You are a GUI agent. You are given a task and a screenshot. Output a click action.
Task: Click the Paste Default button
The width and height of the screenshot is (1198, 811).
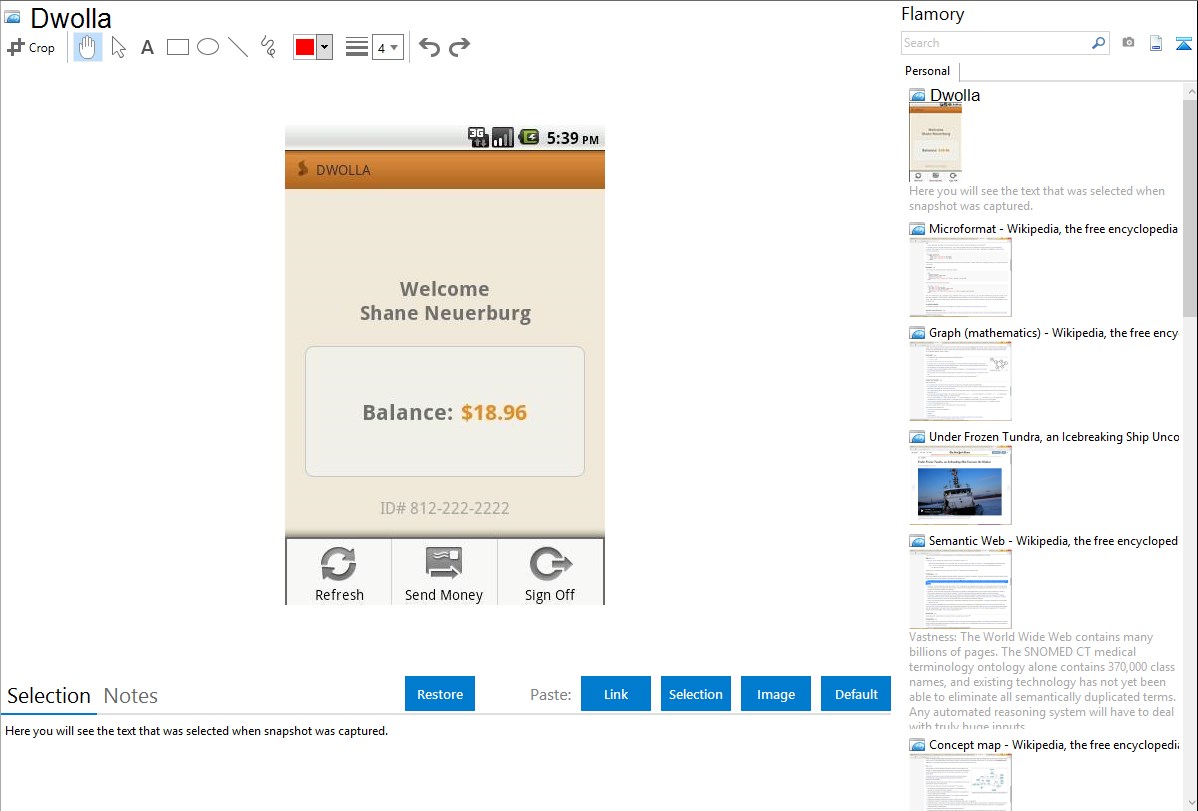click(x=856, y=694)
